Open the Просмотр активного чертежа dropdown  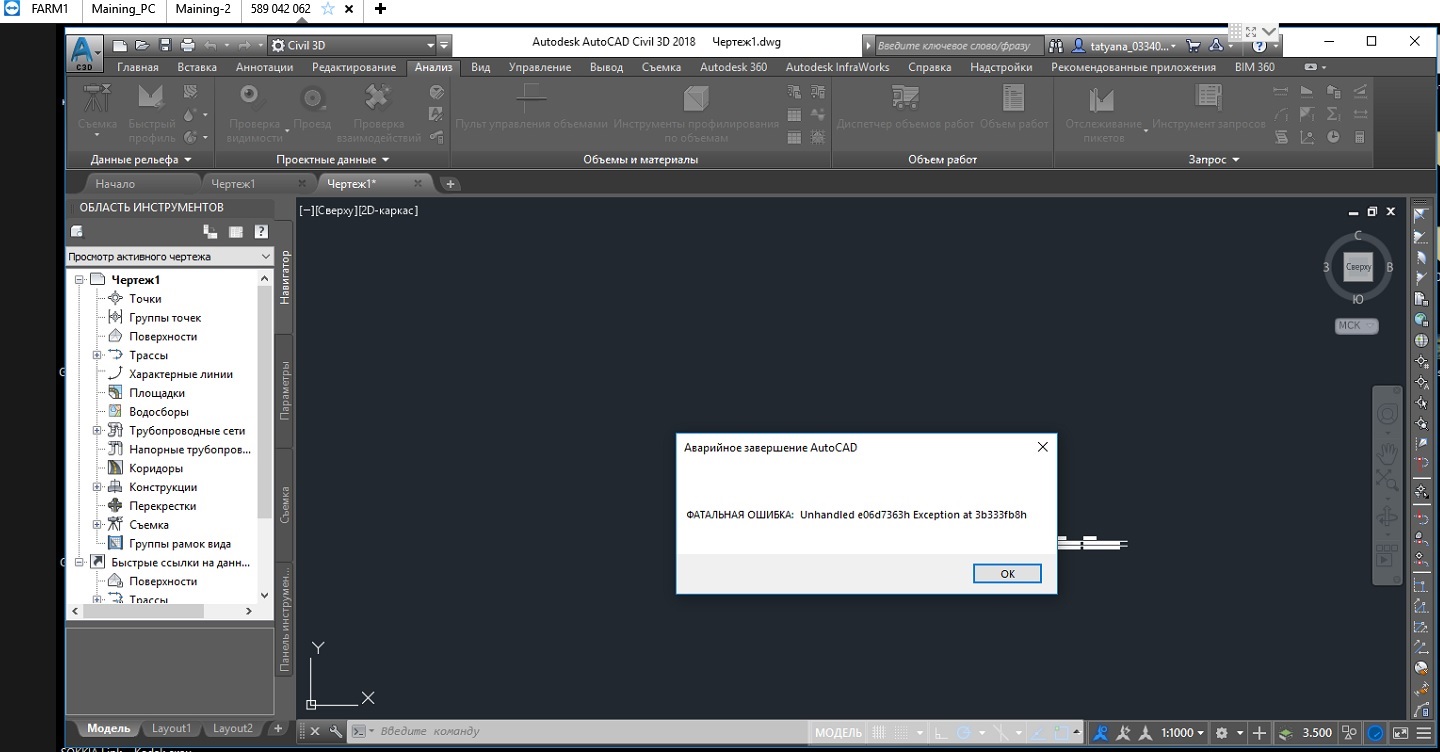coord(169,257)
